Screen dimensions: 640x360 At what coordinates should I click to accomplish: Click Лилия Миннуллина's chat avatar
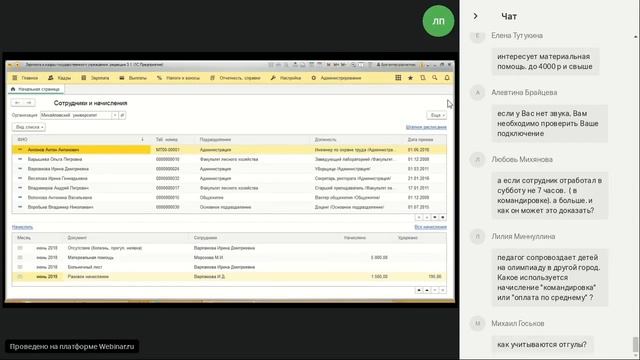pos(478,237)
